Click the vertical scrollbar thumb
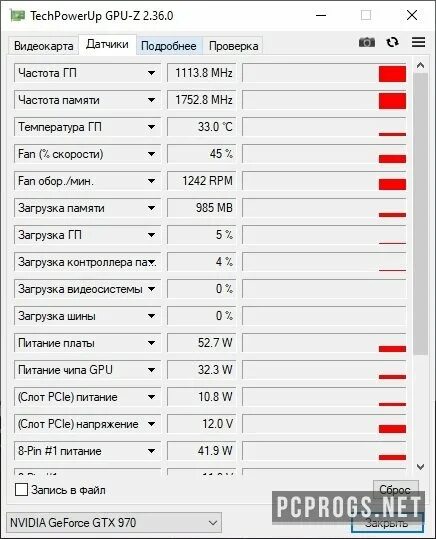436x539 pixels. coord(421,214)
